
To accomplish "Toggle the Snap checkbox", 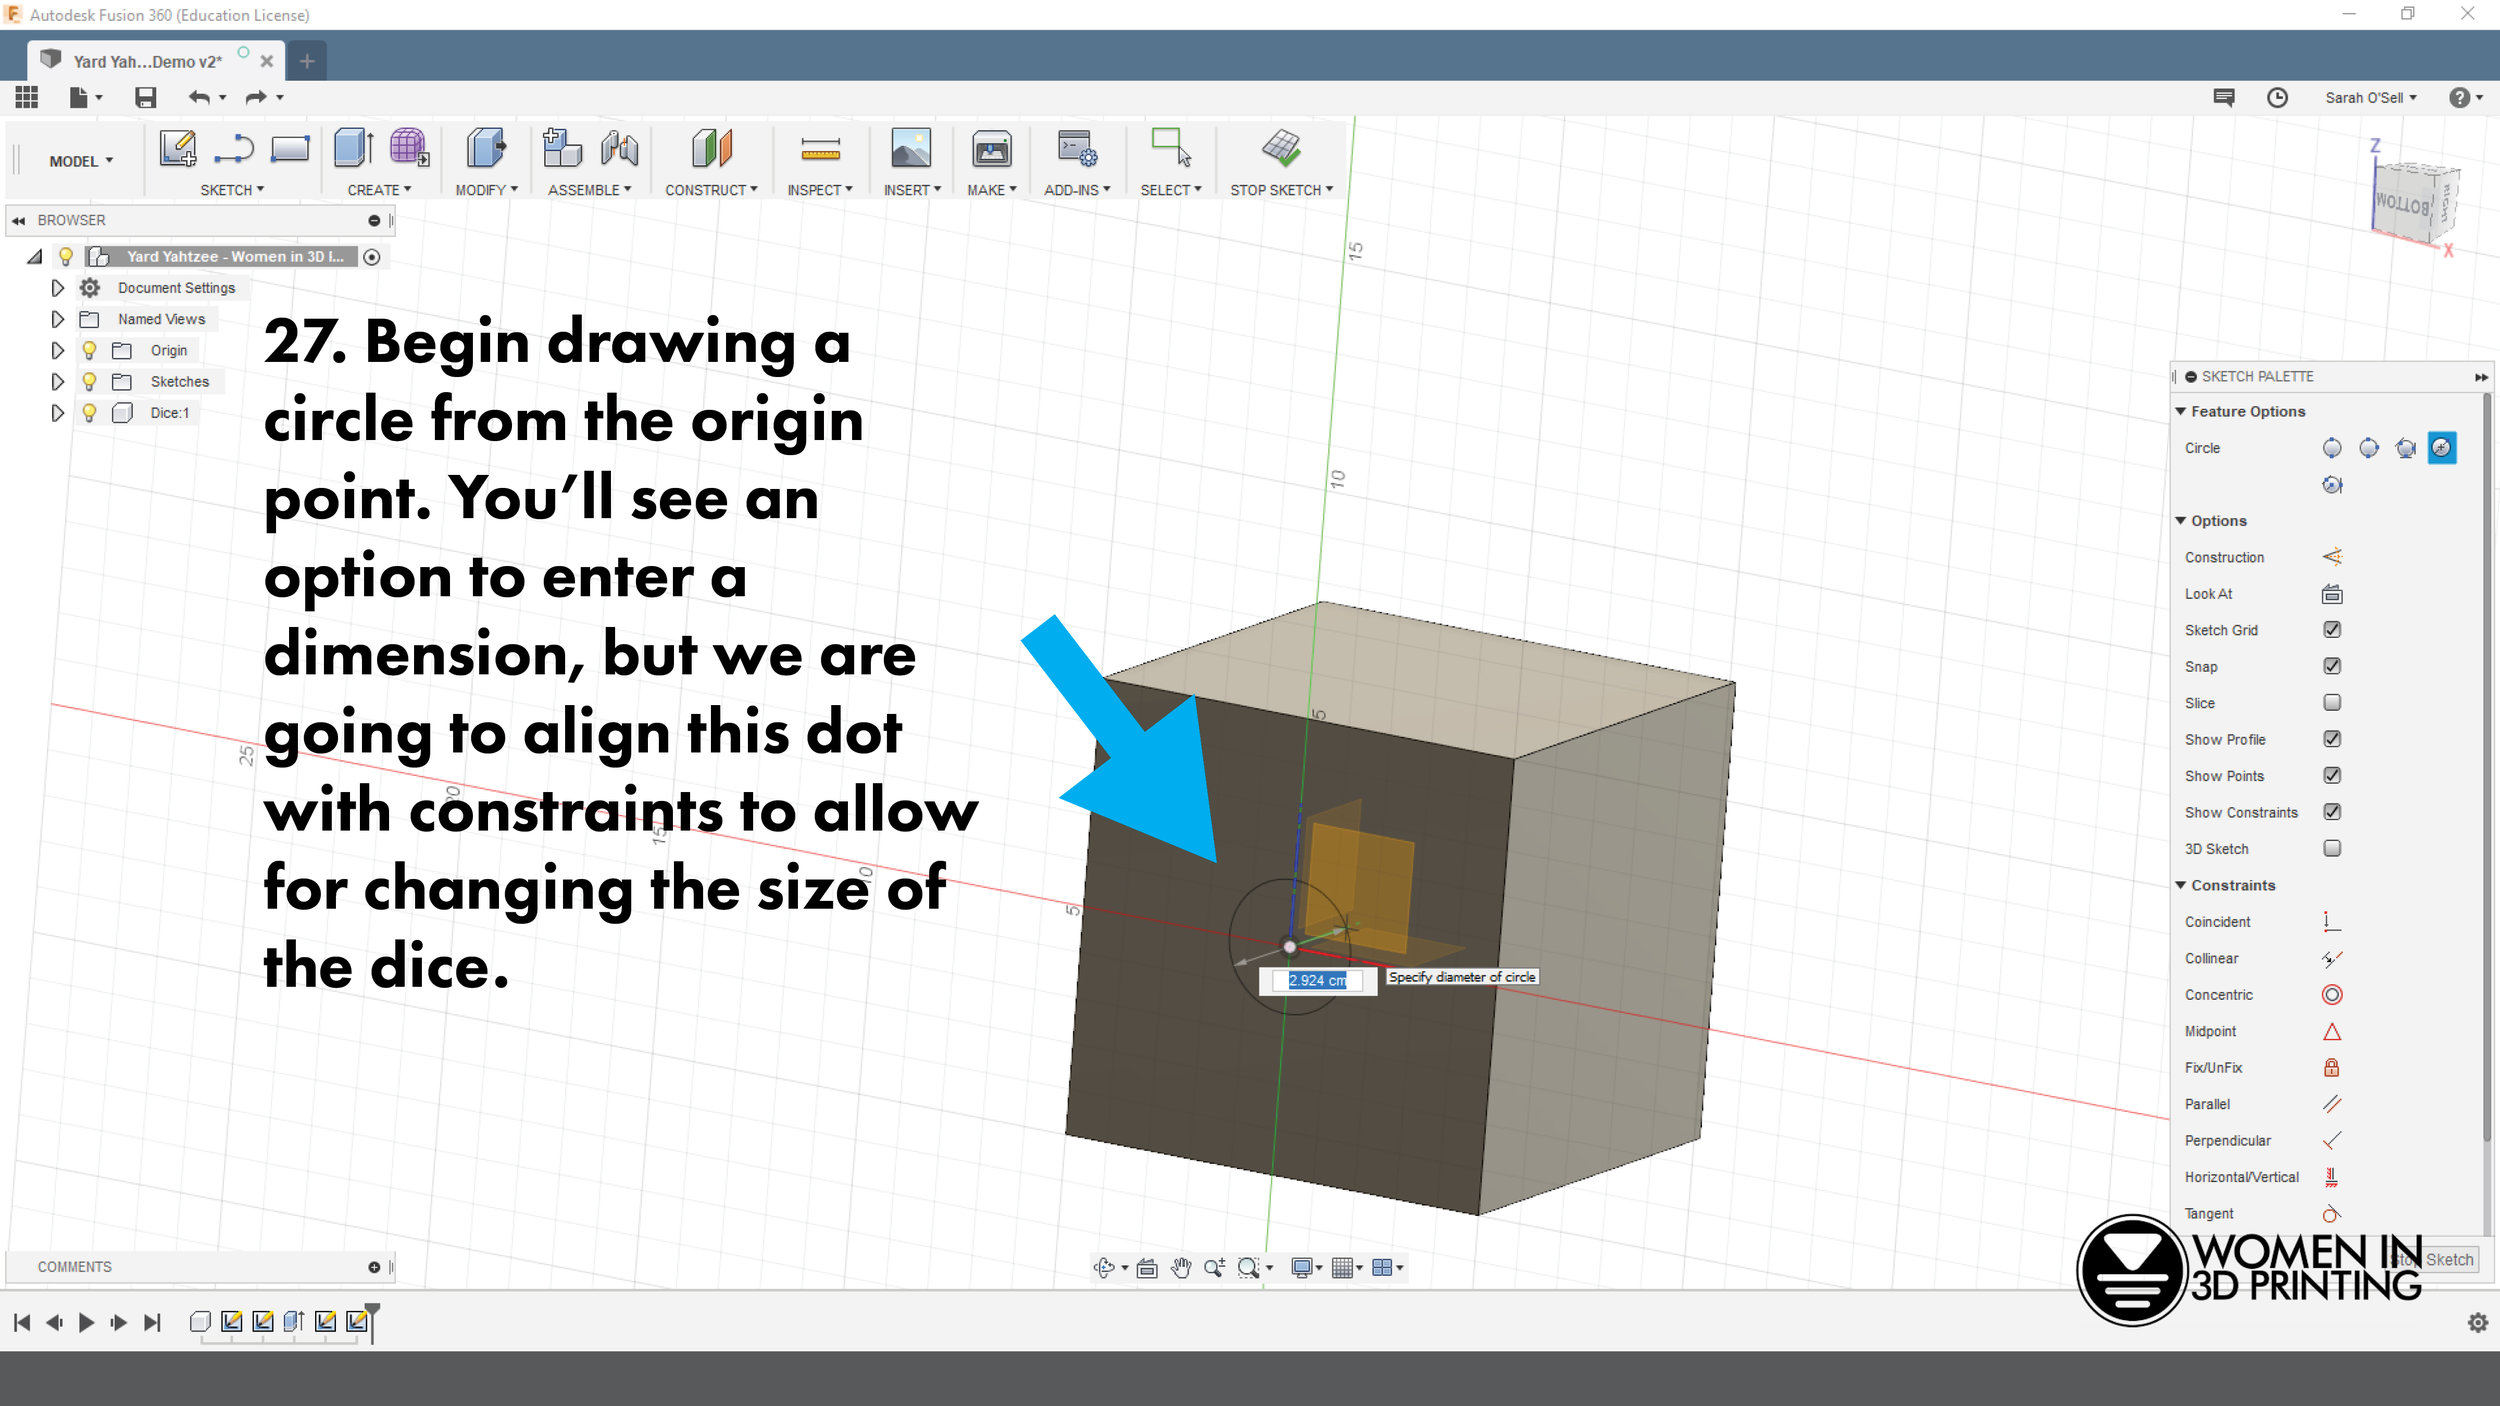I will [2331, 666].
